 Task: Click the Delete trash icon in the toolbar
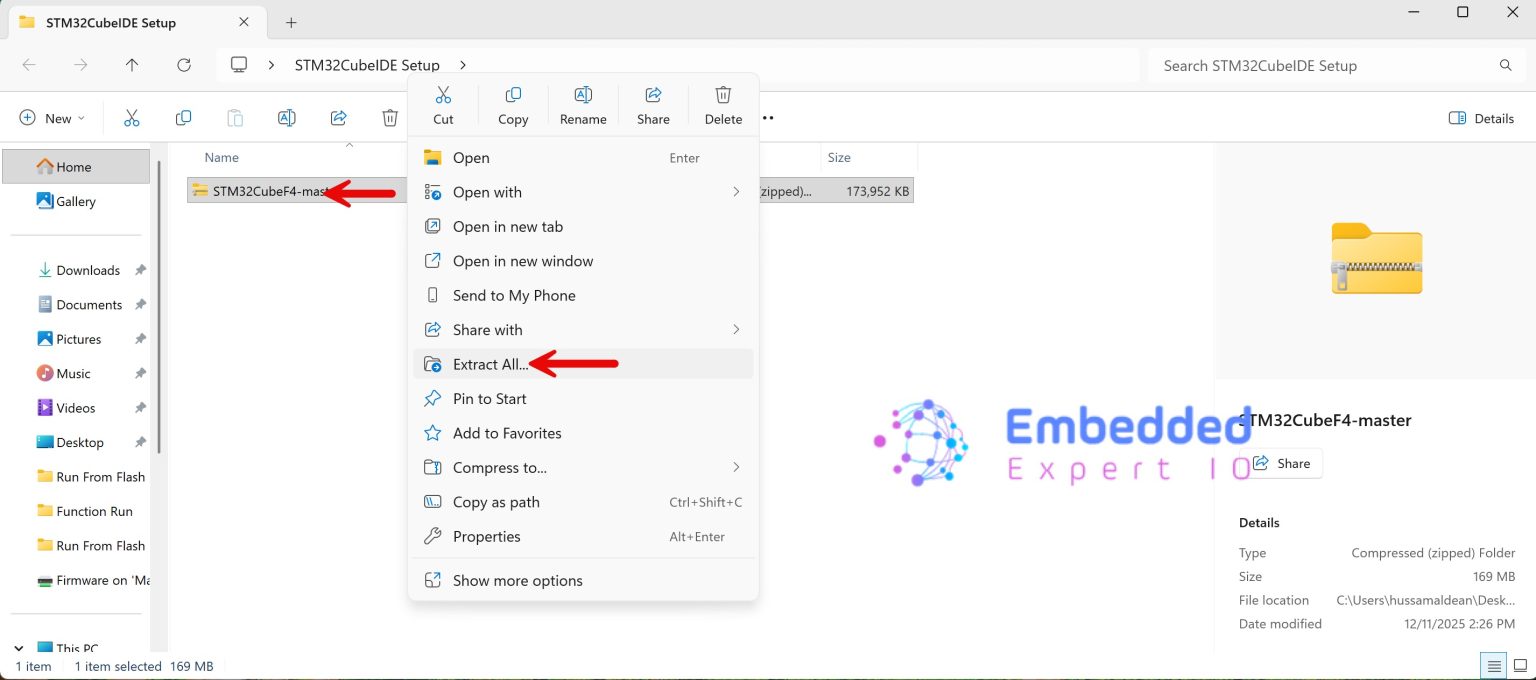pos(390,117)
